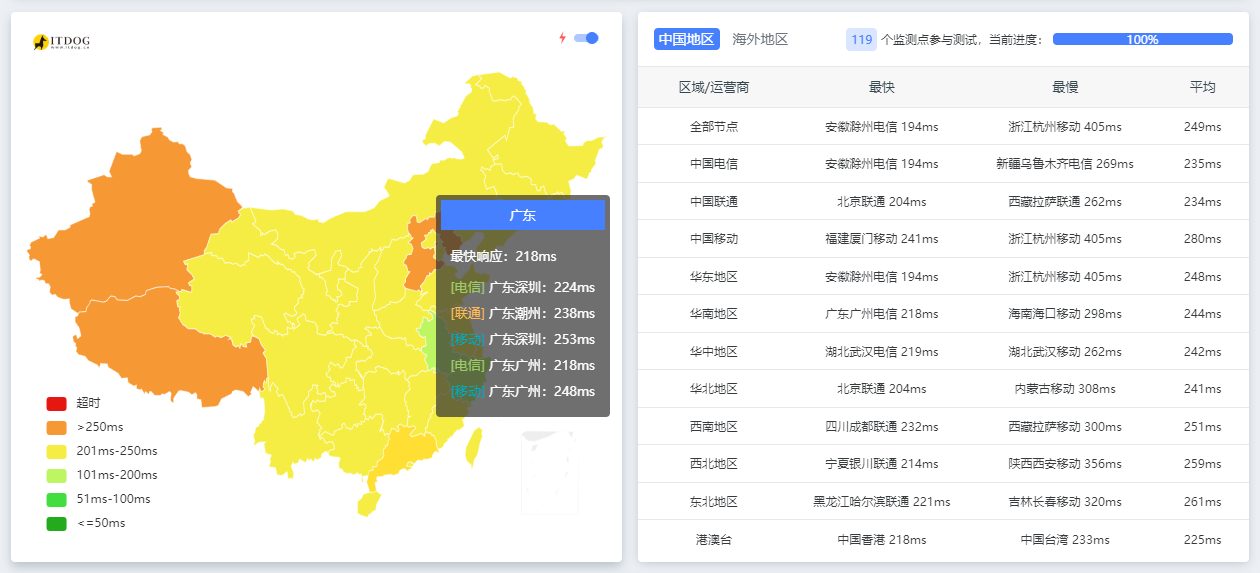The image size is (1260, 573).
Task: Click the 平均 column header
Action: click(1202, 87)
